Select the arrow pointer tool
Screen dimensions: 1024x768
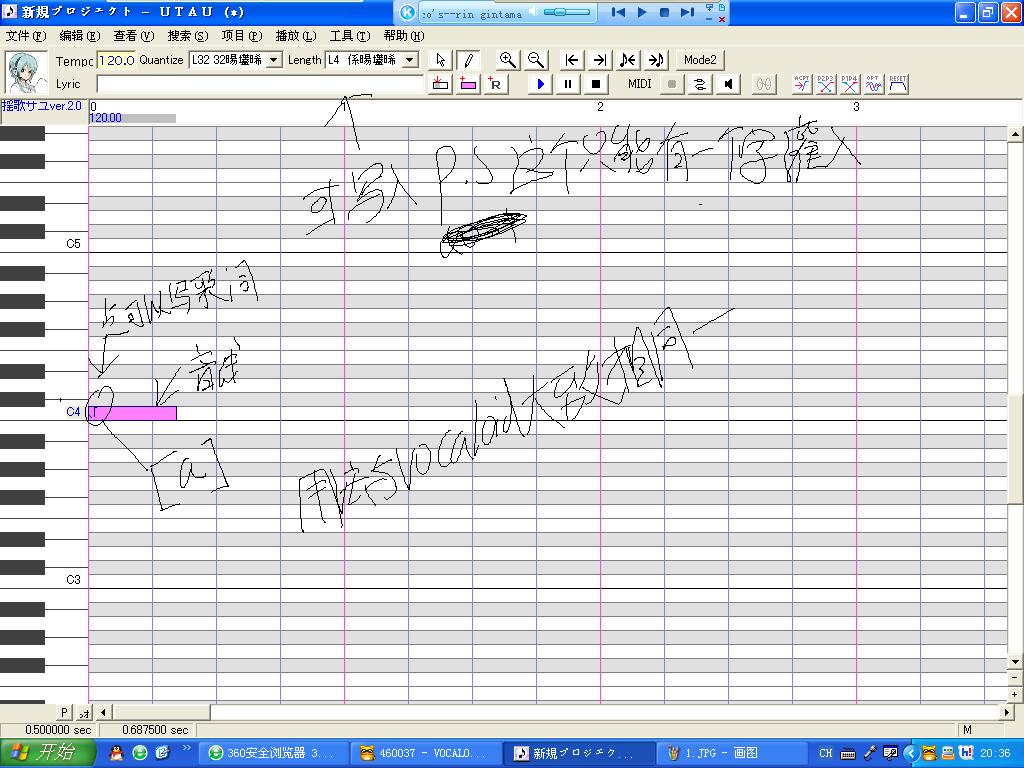[441, 60]
